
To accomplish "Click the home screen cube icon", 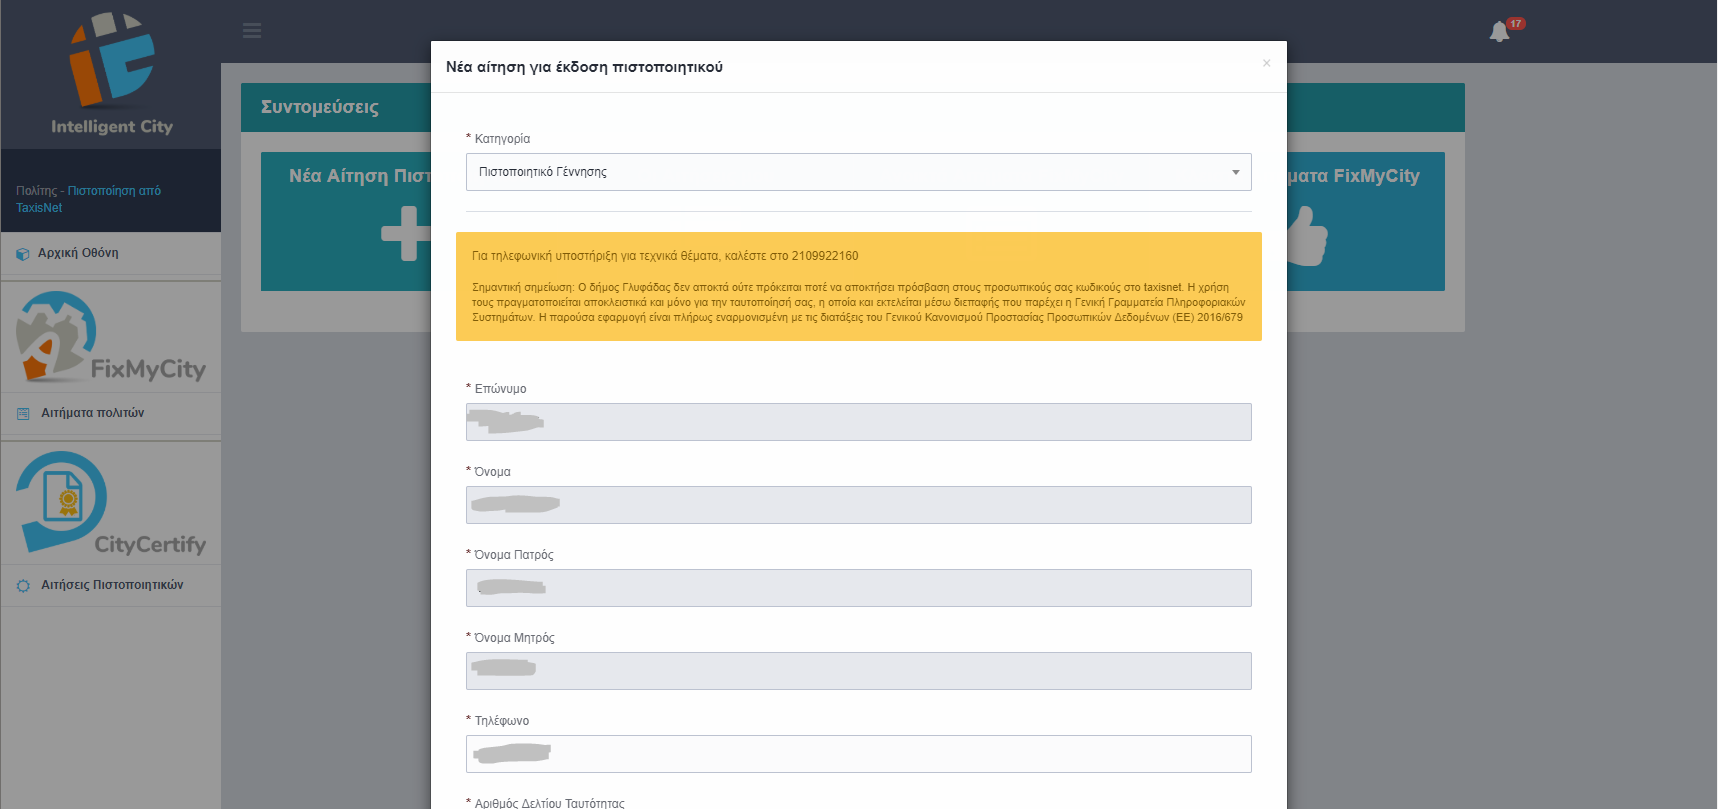I will click(23, 254).
